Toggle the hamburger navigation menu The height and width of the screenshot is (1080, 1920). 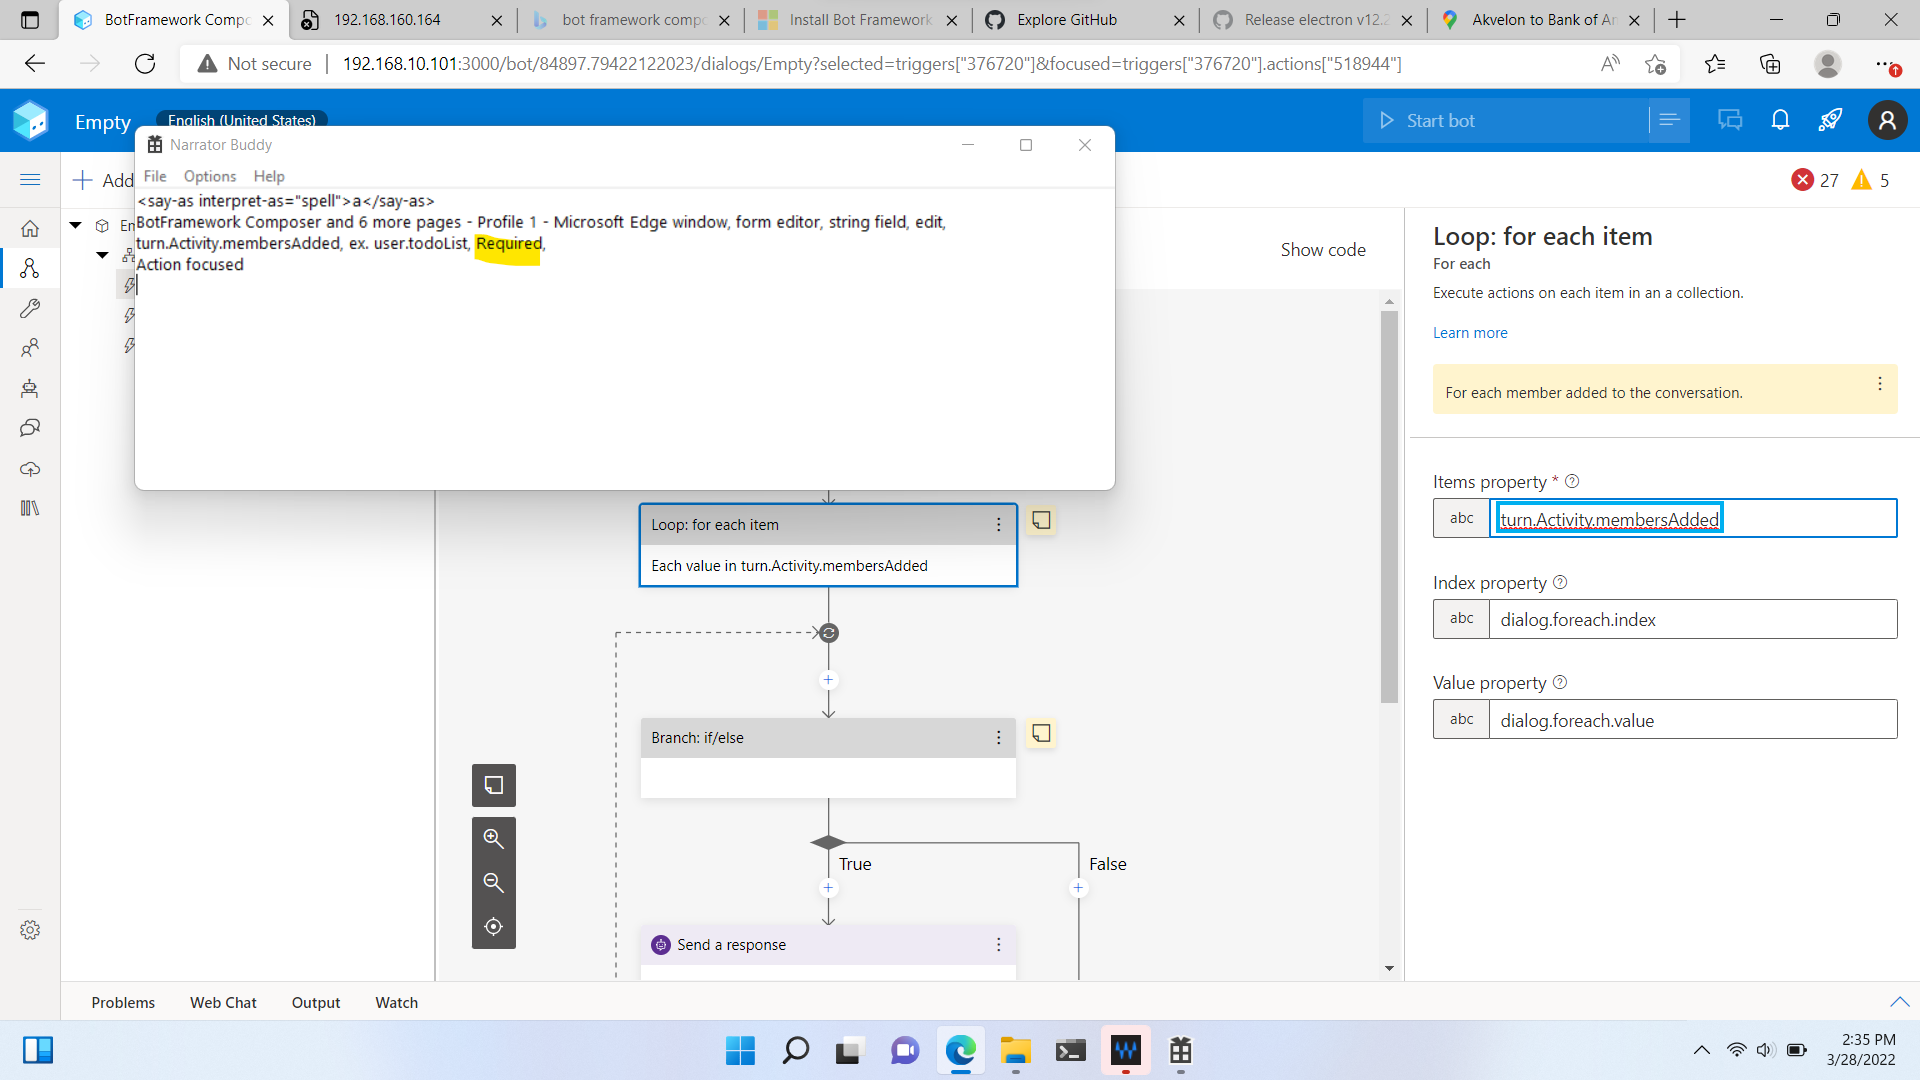[30, 180]
